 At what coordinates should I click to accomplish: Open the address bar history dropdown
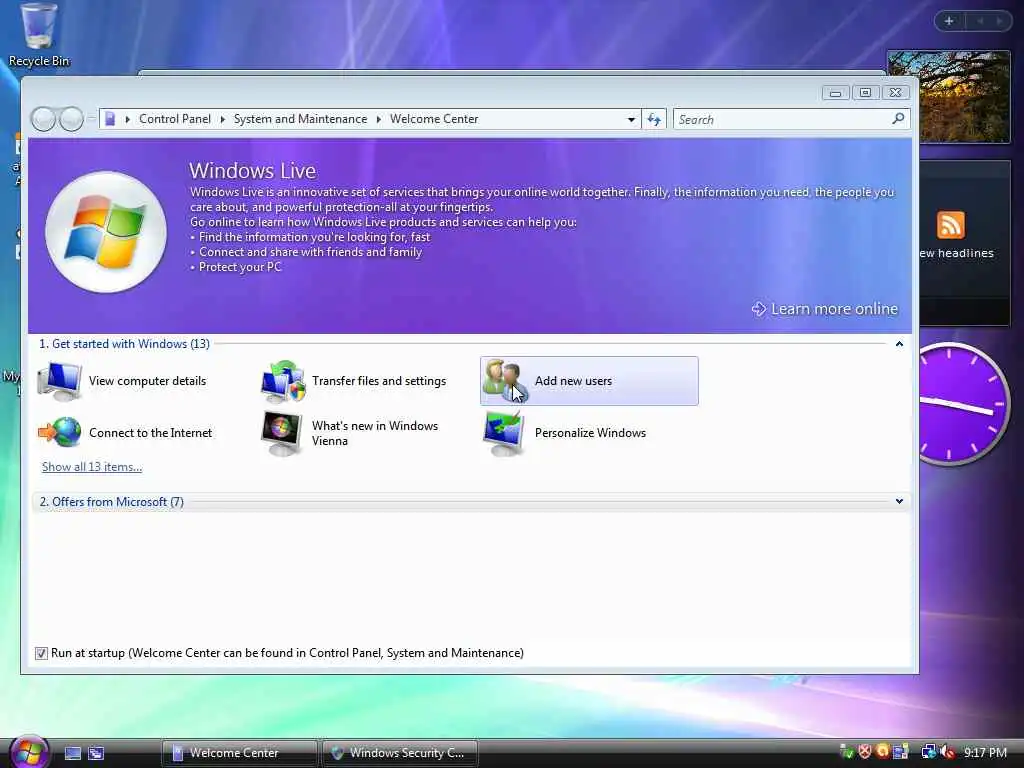(x=631, y=120)
